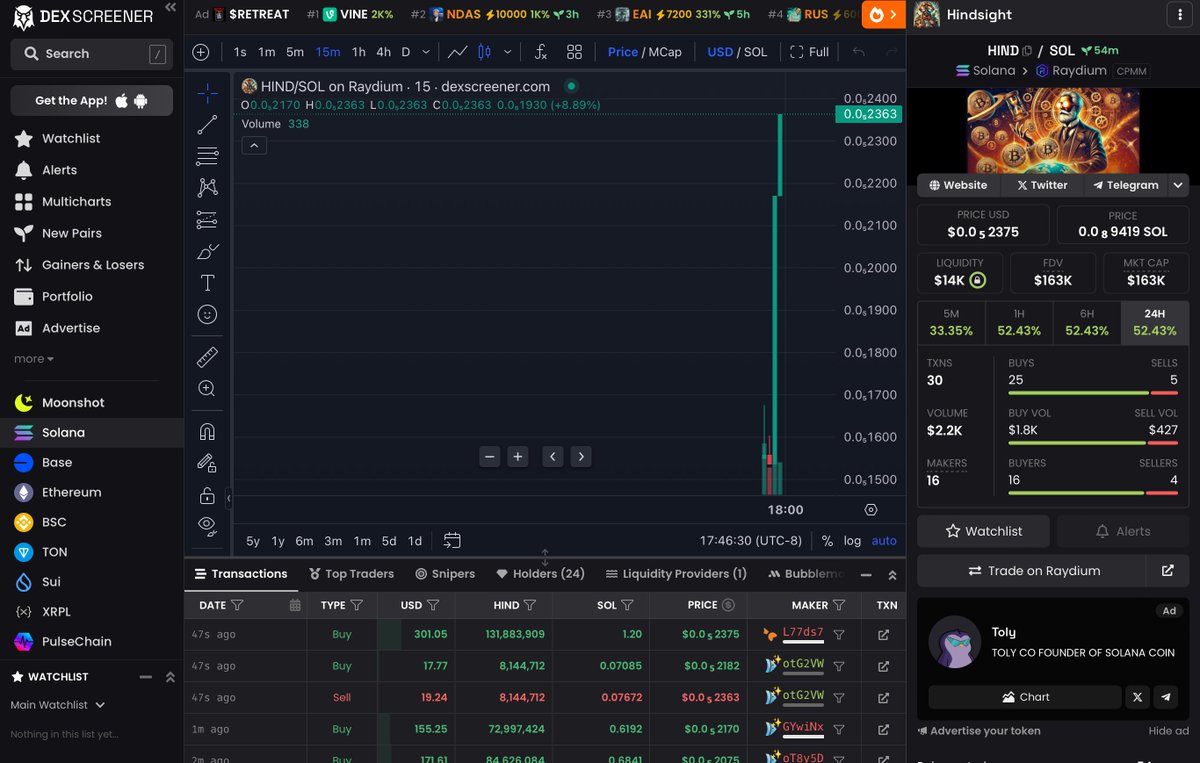This screenshot has height=763, width=1200.
Task: Add a symbol to compare with plus icon
Action: (x=200, y=52)
